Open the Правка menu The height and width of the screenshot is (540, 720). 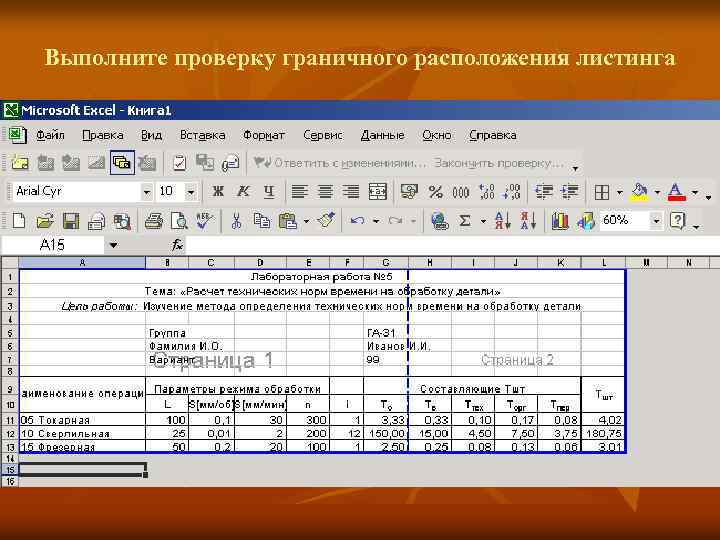[x=102, y=135]
